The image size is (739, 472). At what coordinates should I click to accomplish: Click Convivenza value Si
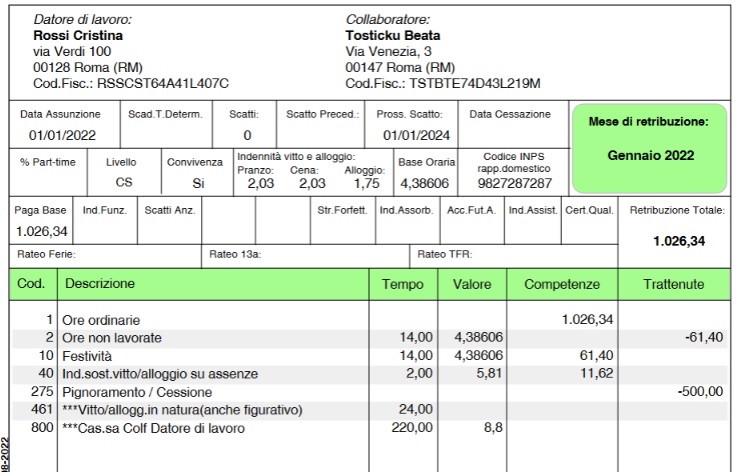198,183
